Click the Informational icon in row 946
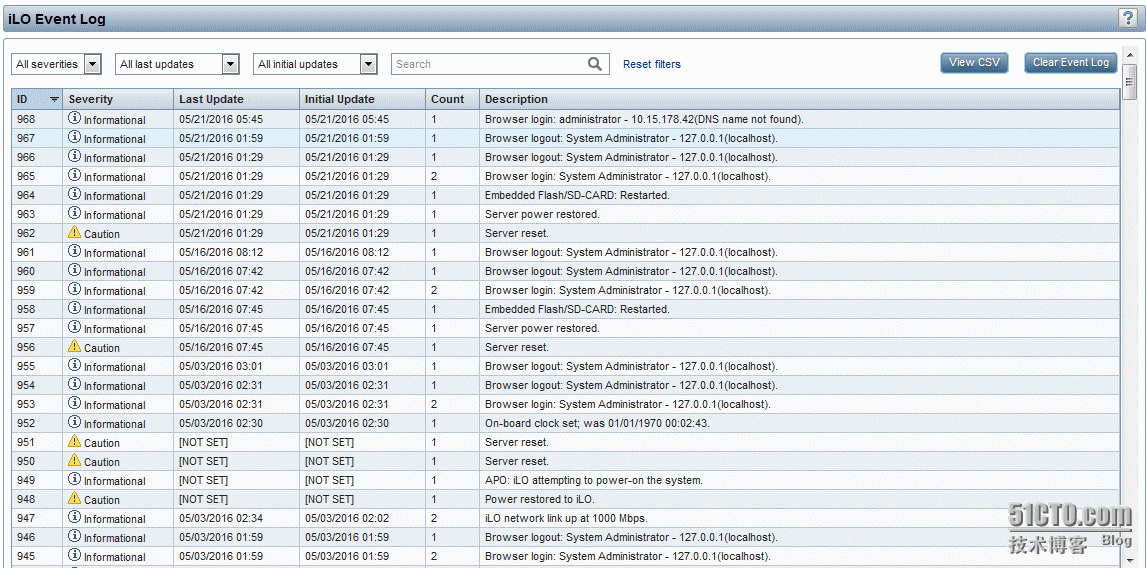The height and width of the screenshot is (568, 1146). 75,536
